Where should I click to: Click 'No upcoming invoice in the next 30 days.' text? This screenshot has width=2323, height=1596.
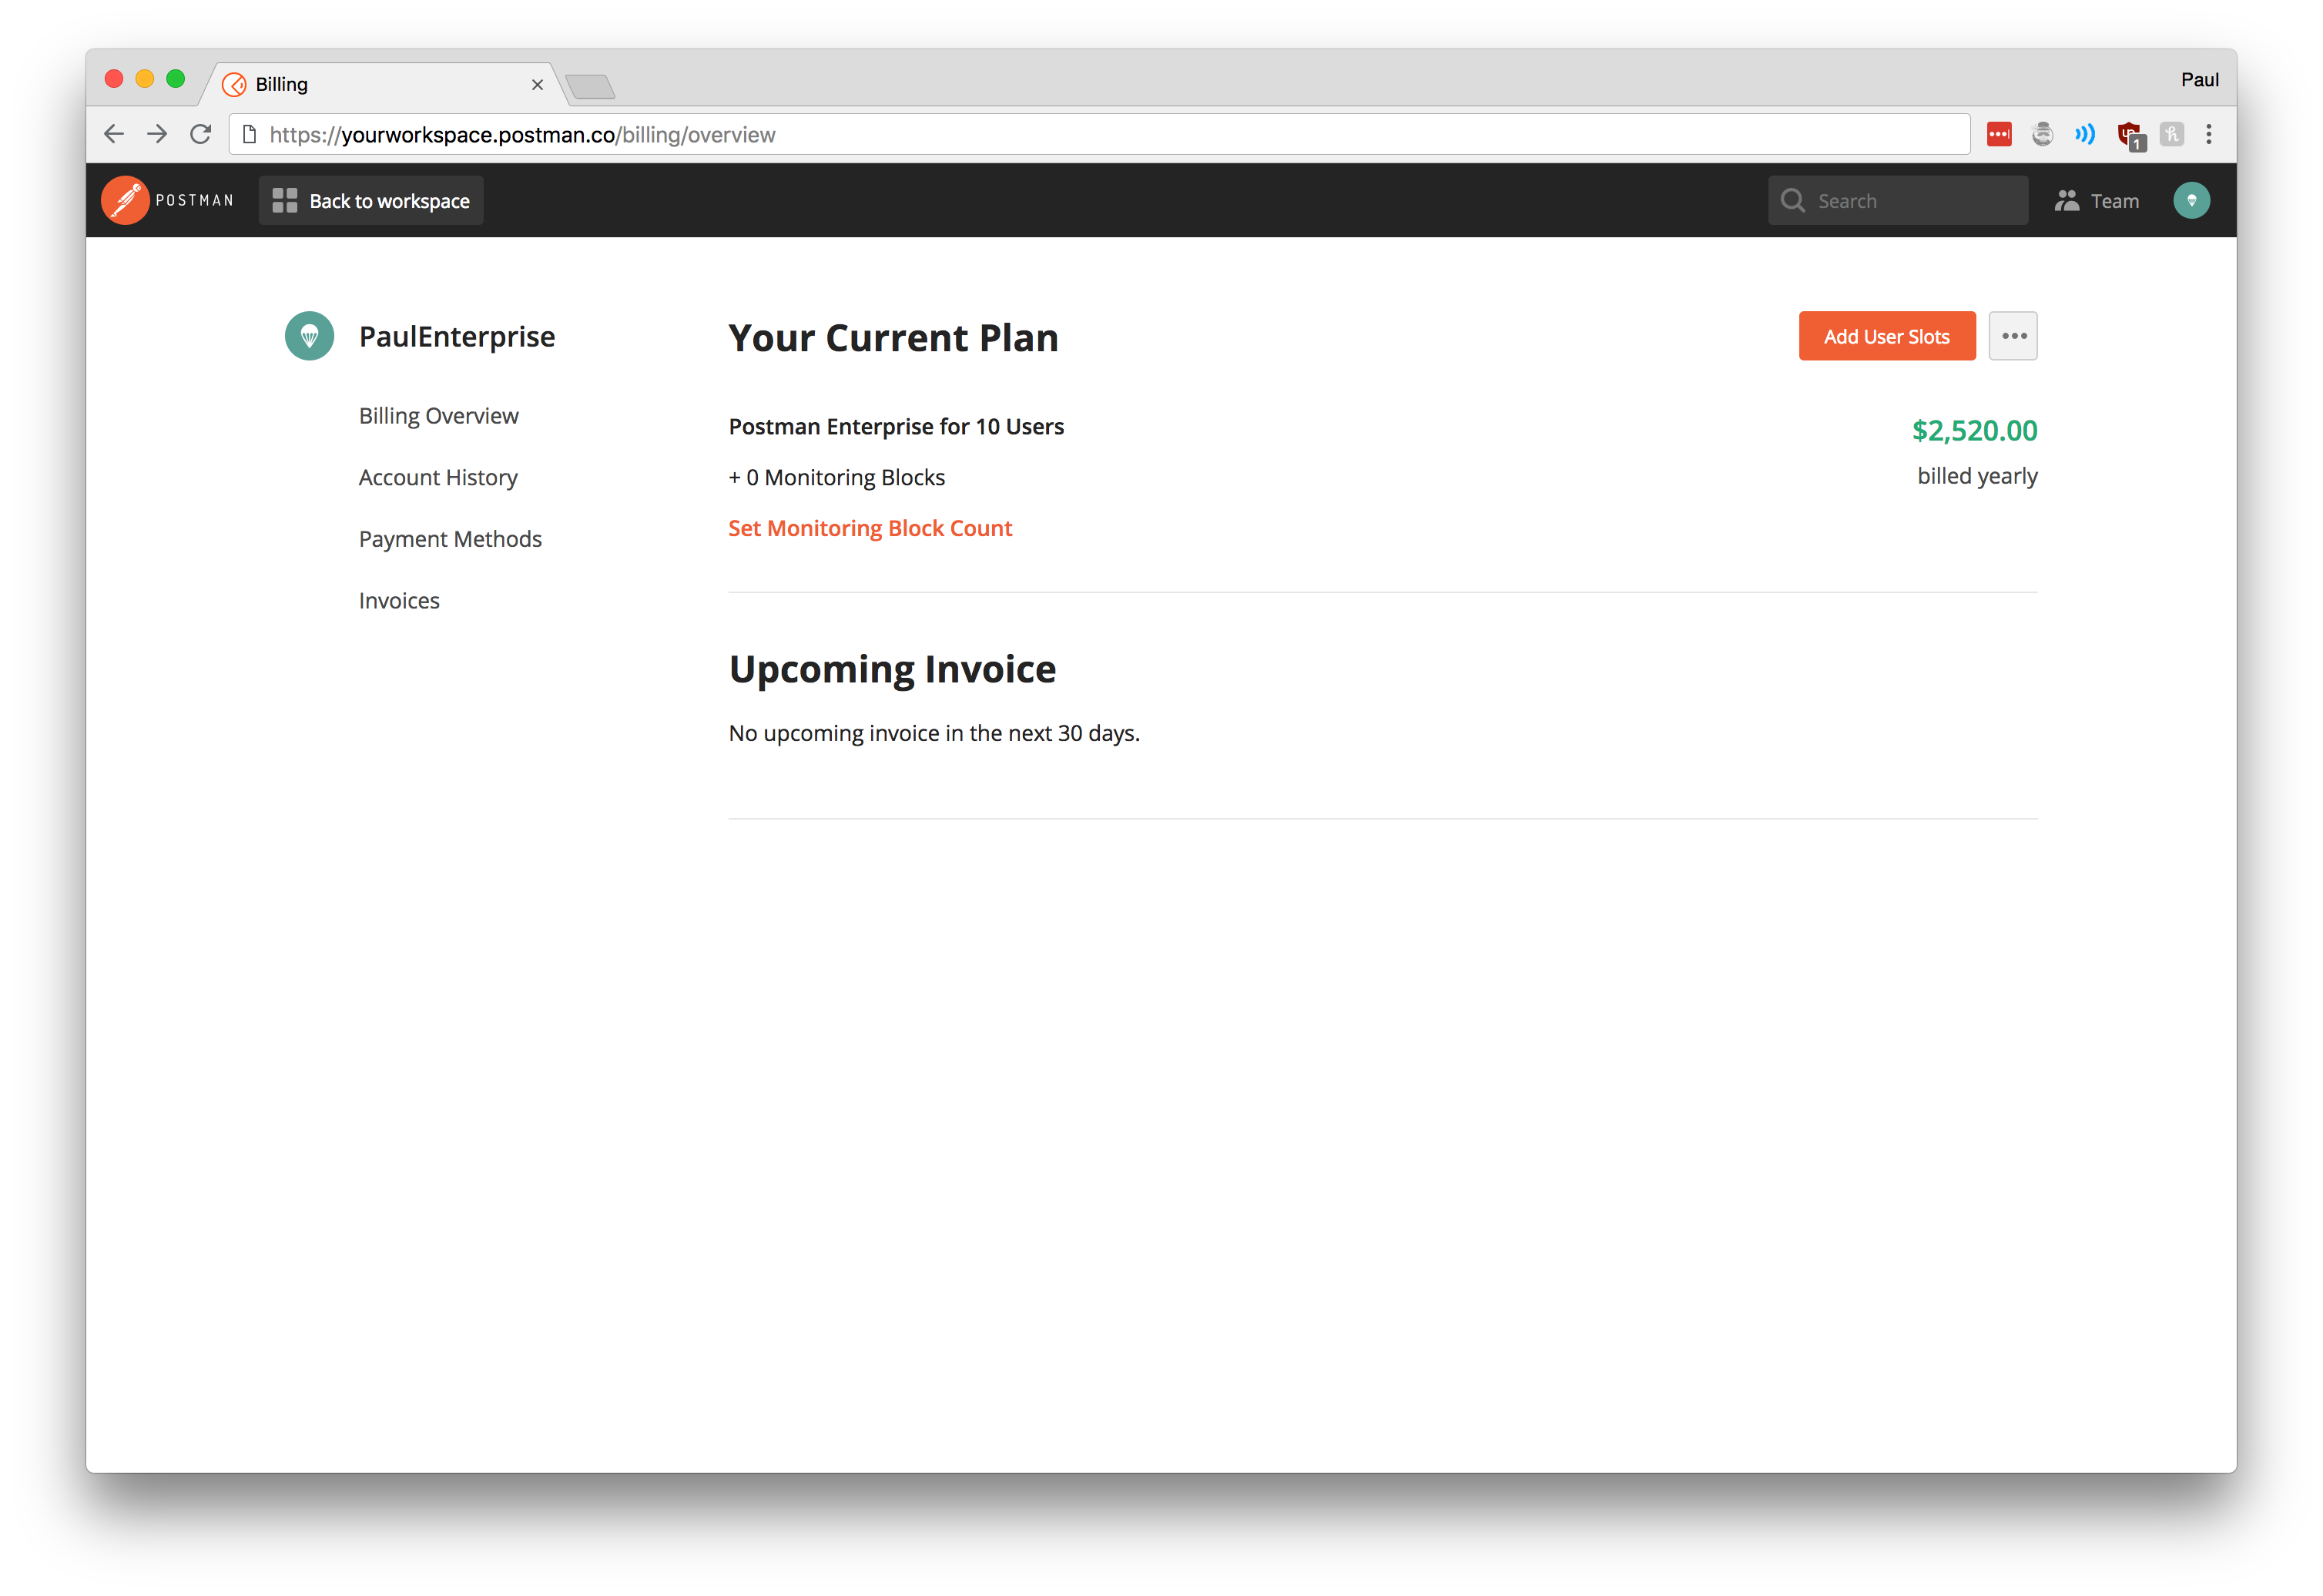point(934,733)
